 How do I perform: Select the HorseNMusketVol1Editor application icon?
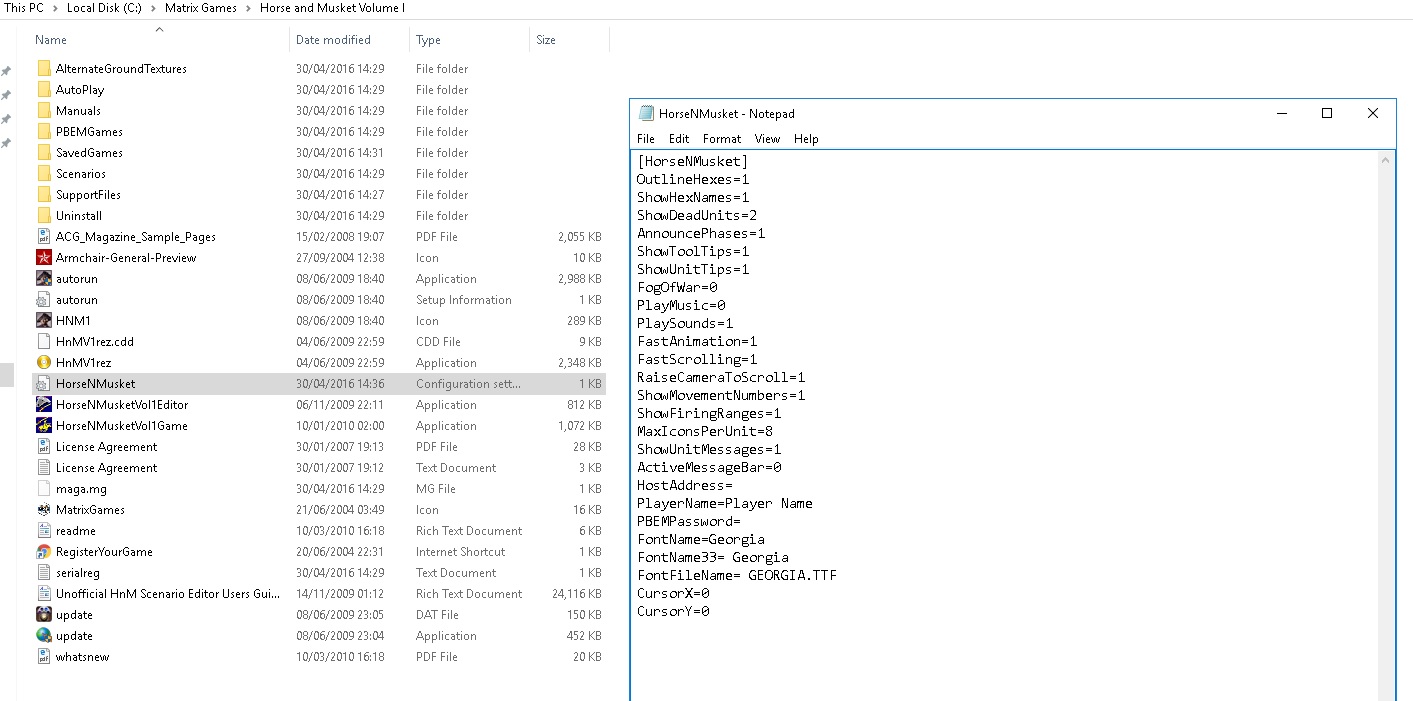pyautogui.click(x=44, y=405)
